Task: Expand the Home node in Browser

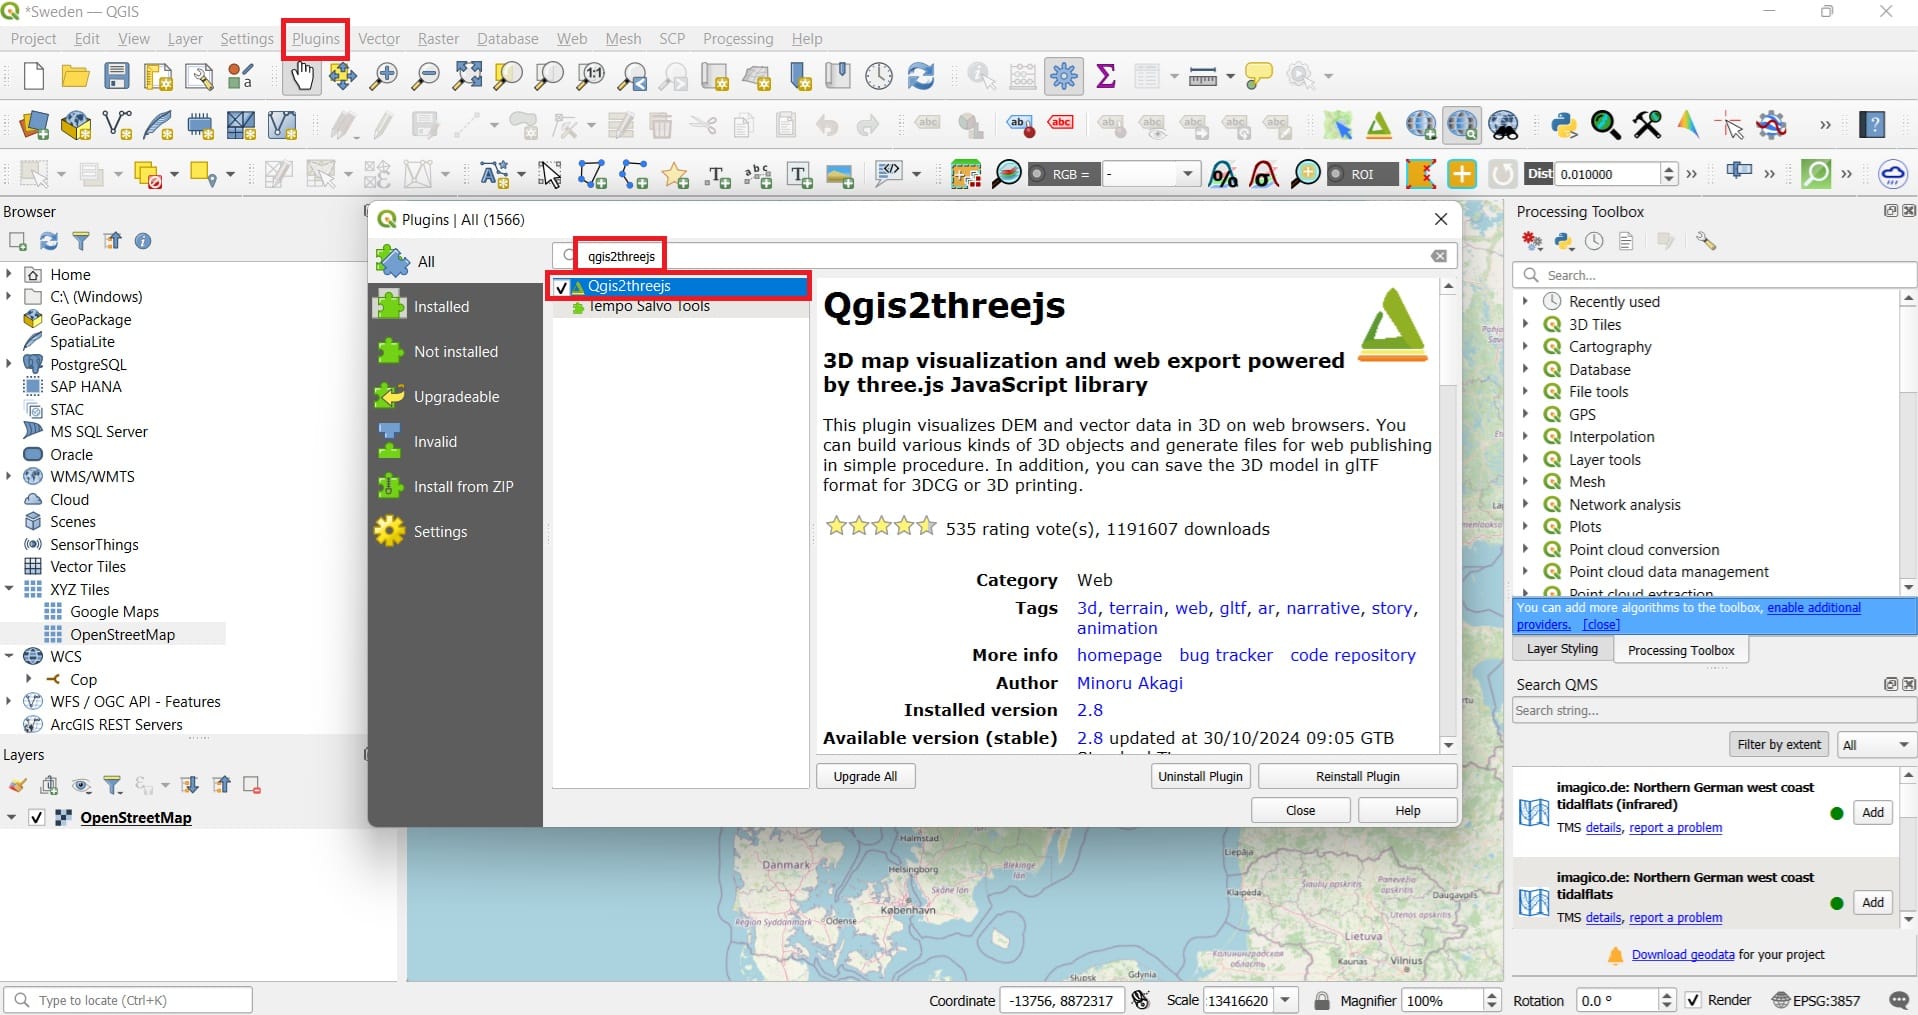Action: (9, 274)
